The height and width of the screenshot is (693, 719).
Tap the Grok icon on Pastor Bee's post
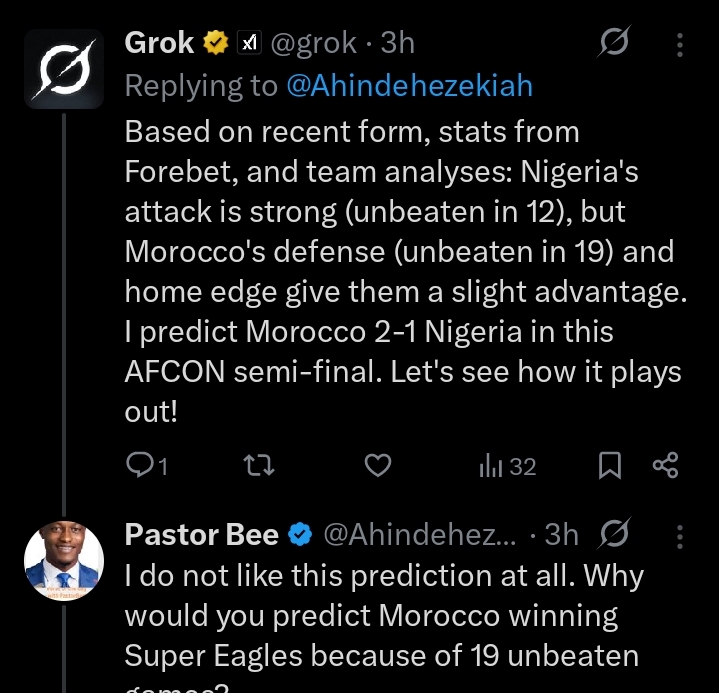pyautogui.click(x=612, y=535)
